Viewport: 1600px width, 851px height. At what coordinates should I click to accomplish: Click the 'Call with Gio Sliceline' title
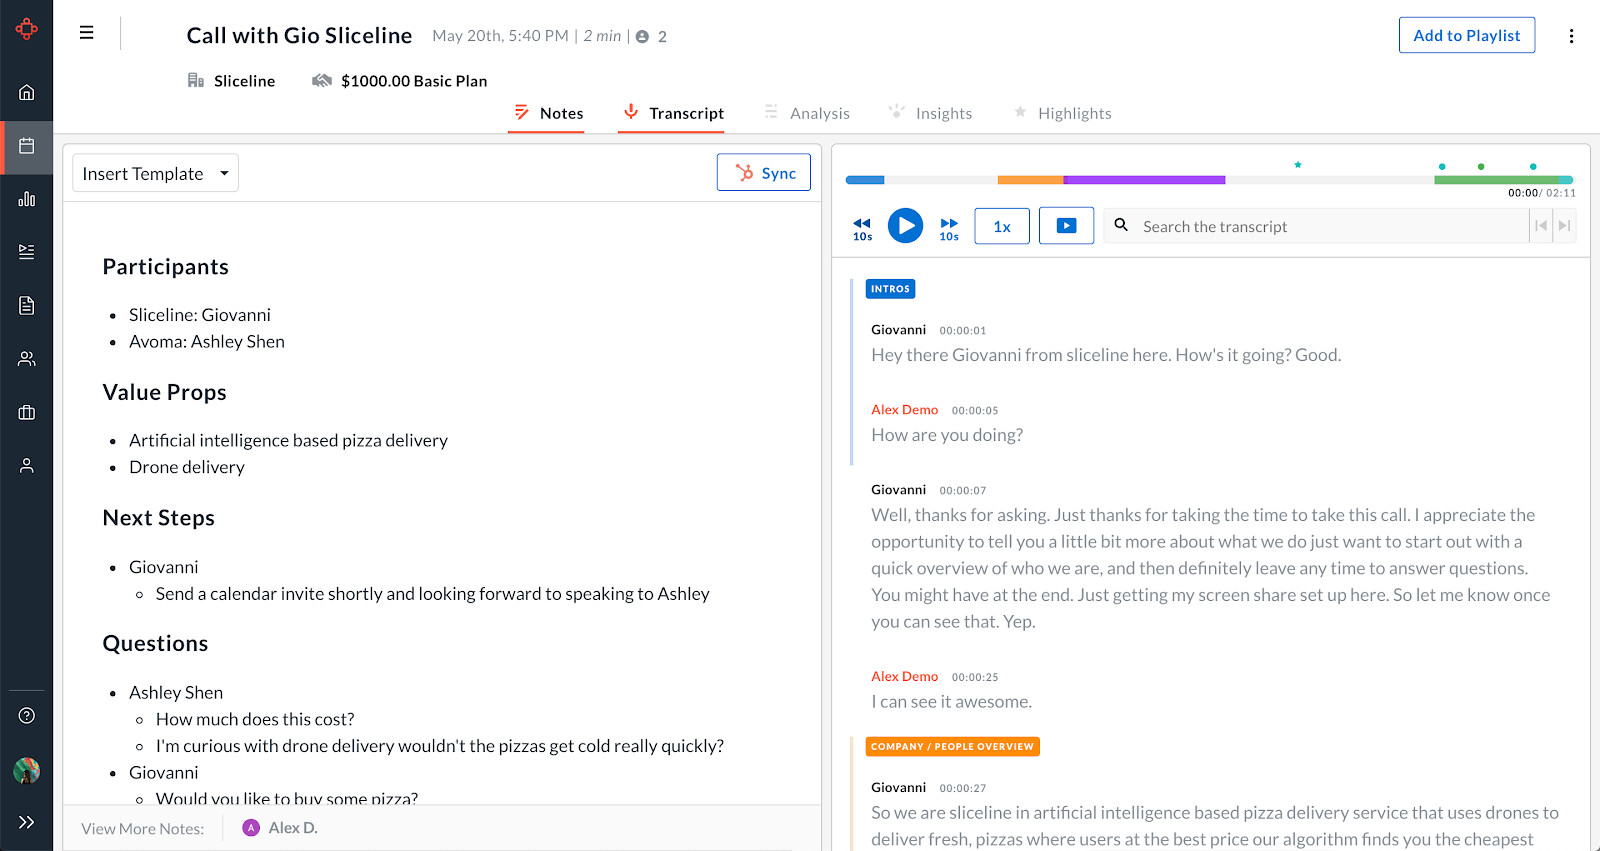[299, 36]
